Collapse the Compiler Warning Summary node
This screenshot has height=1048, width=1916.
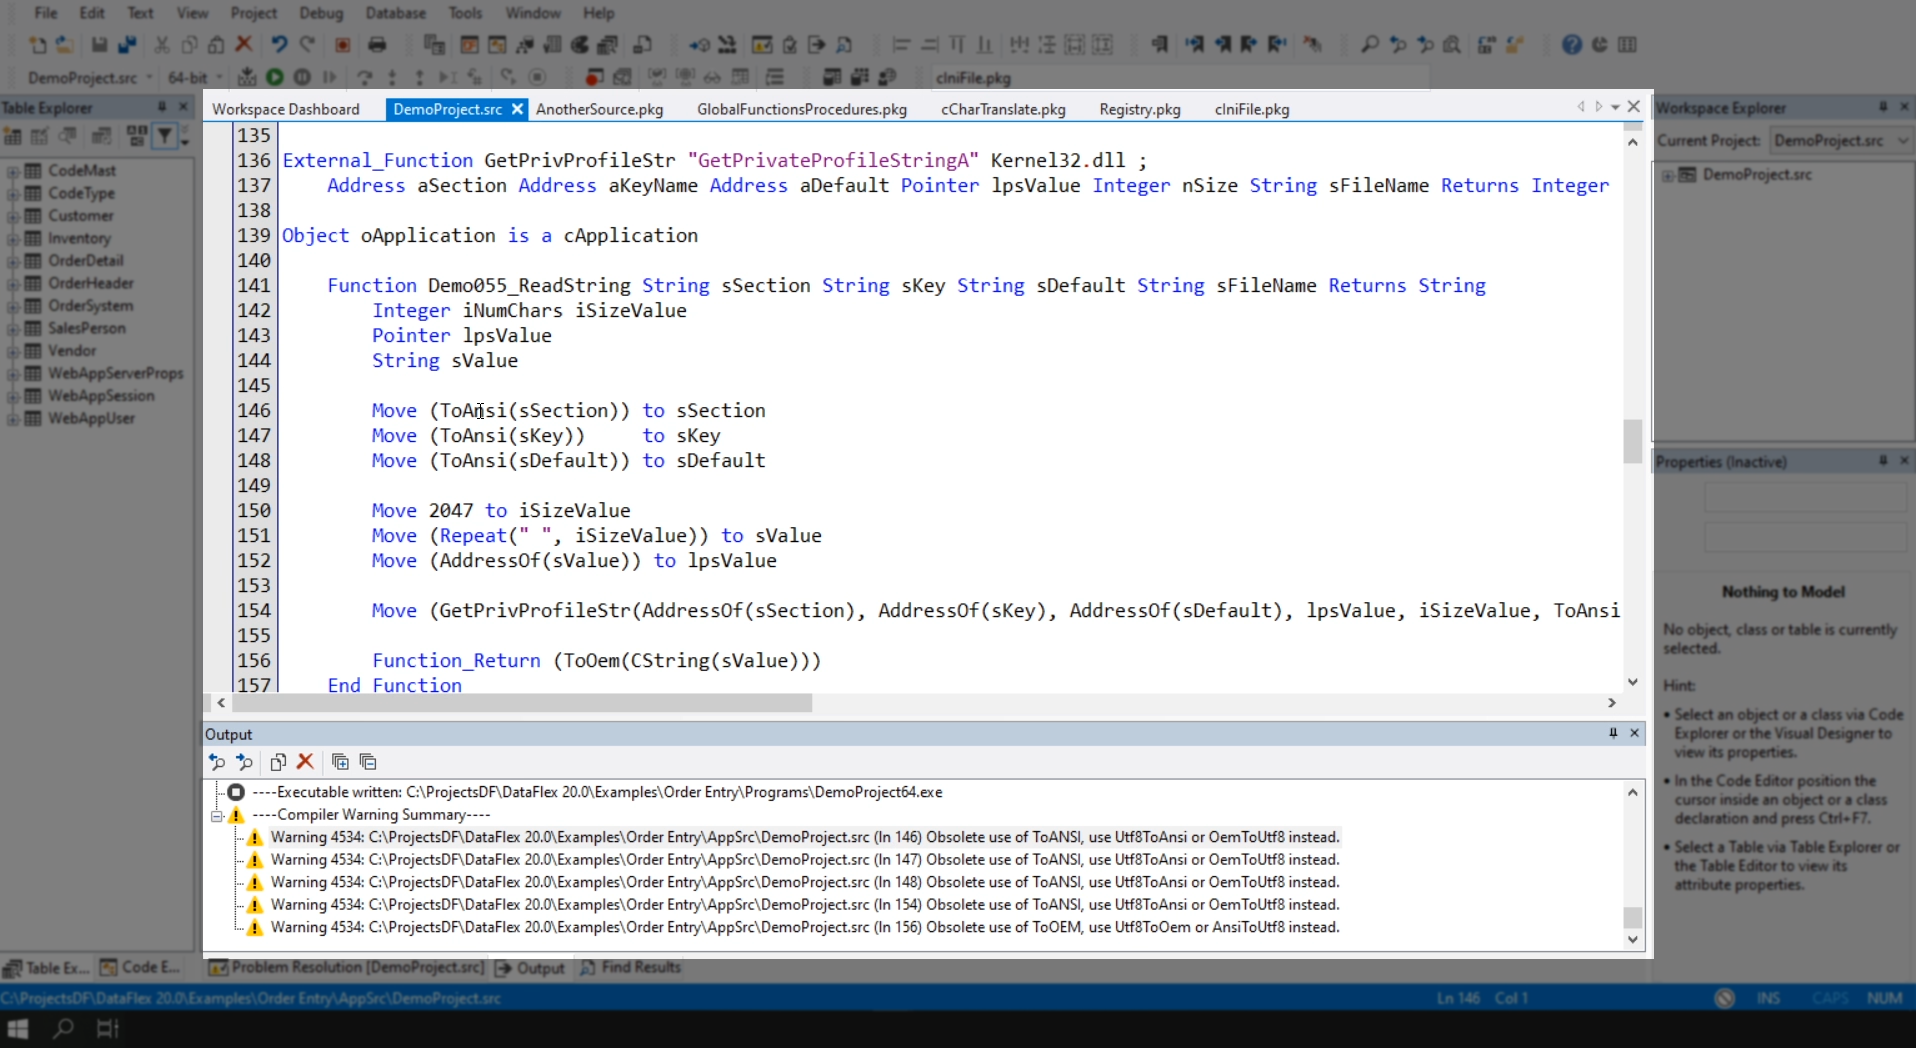click(217, 815)
